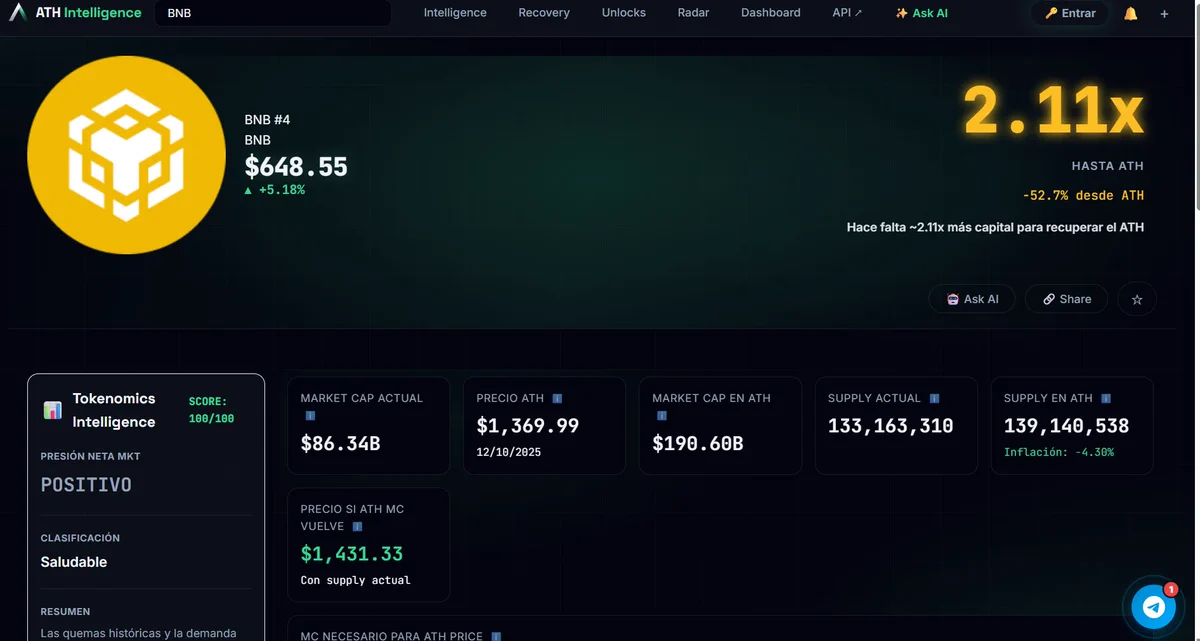
Task: Click info icon beside Precio si ATH MC Vuelve
Action: pos(357,526)
